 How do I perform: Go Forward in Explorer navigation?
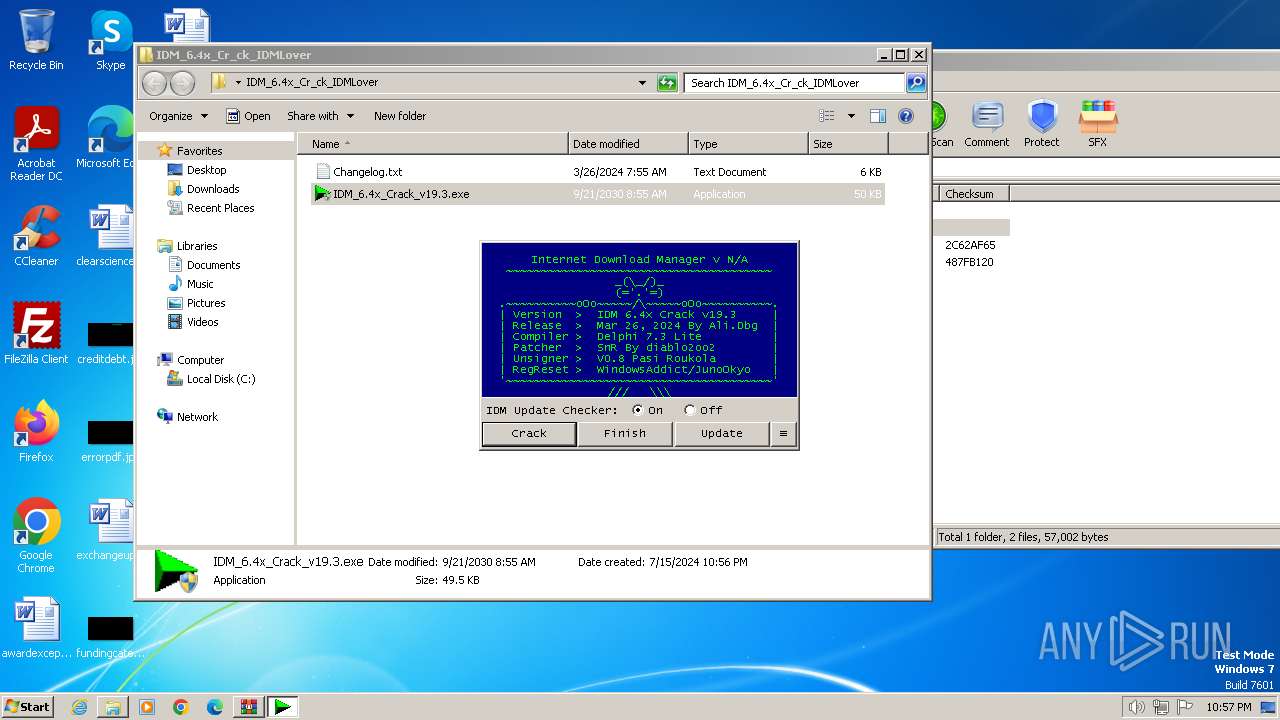click(x=182, y=83)
